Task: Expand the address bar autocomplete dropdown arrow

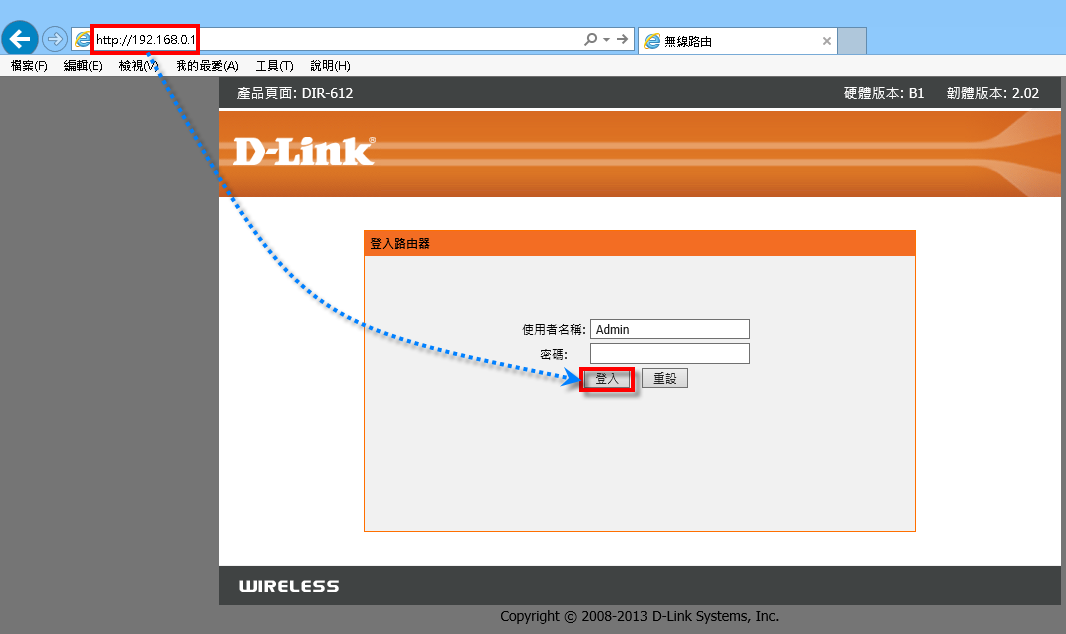Action: point(606,40)
